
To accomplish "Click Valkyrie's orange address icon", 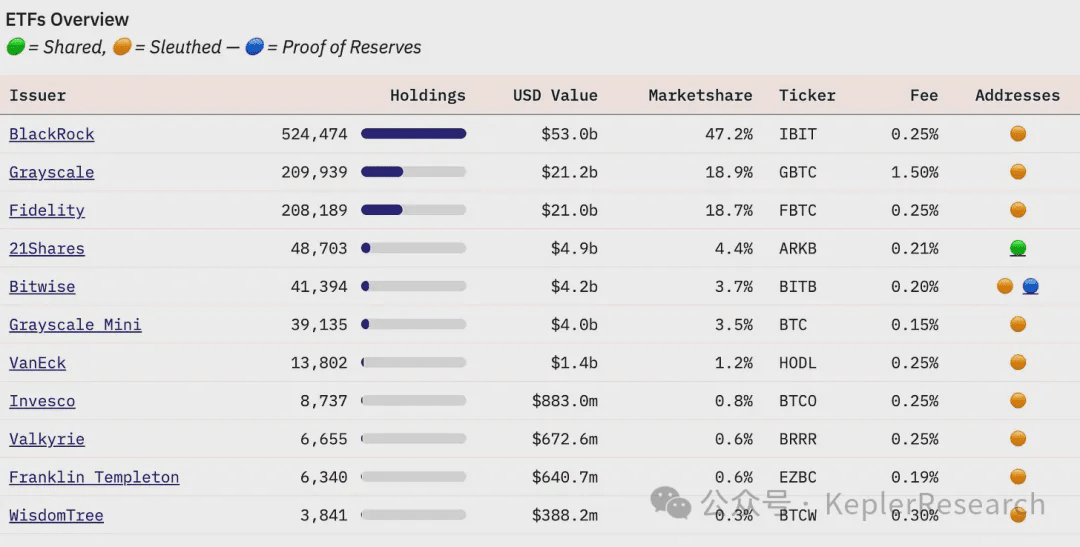I will (x=1018, y=438).
